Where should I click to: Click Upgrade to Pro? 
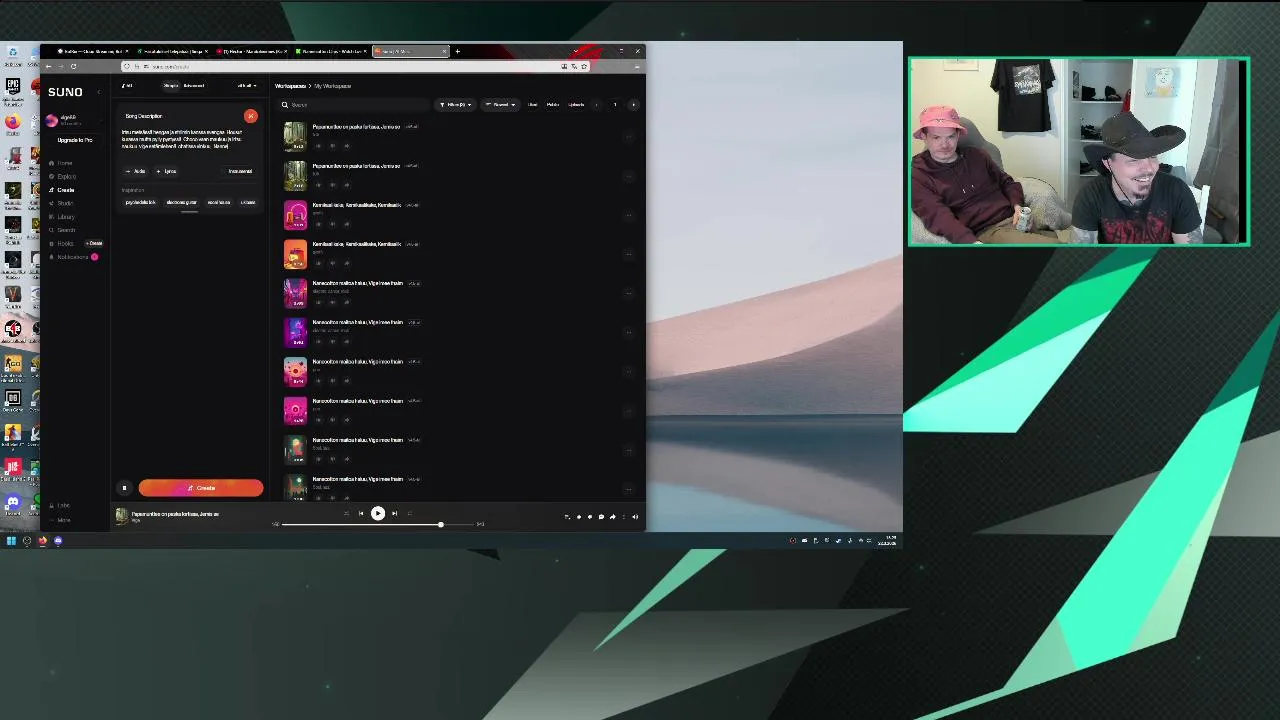coord(75,140)
